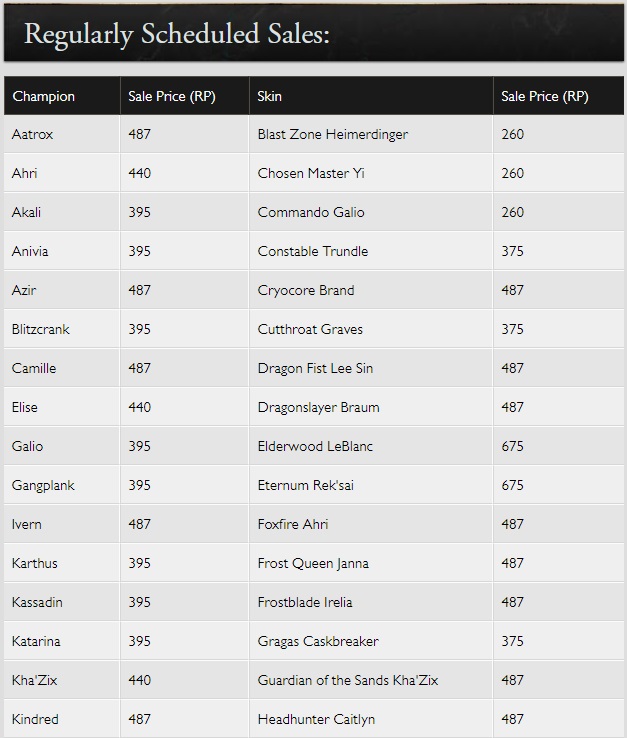Click the Champion column header

(43, 97)
